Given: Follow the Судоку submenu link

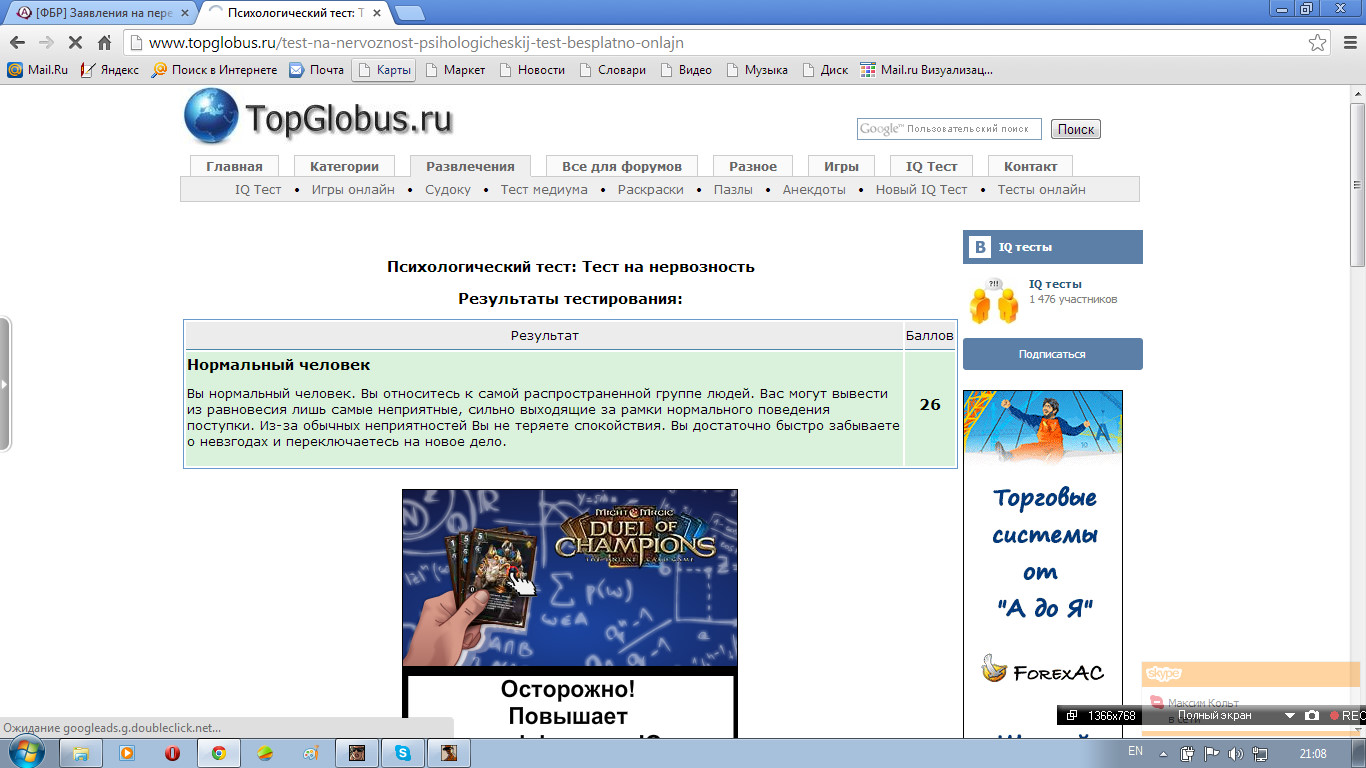Looking at the screenshot, I should [448, 189].
